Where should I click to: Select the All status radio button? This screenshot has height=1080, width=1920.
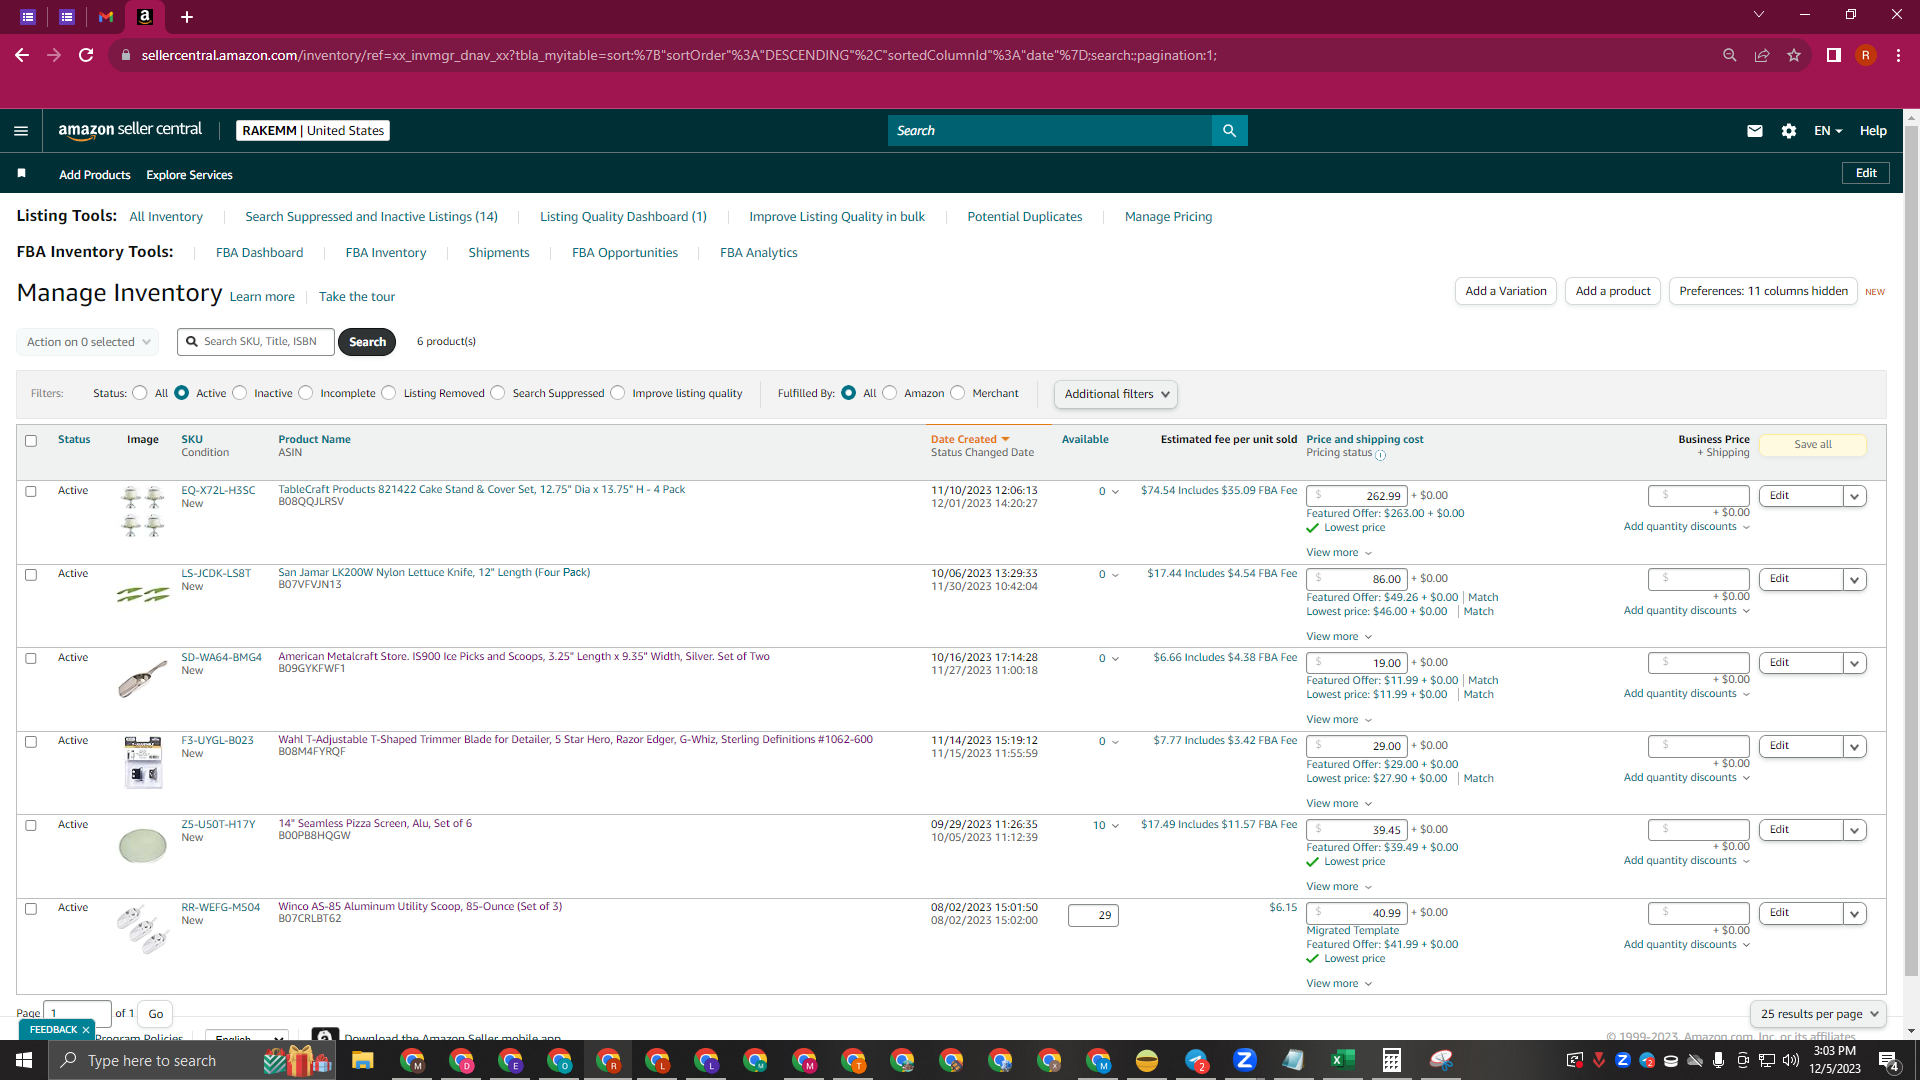coord(140,393)
